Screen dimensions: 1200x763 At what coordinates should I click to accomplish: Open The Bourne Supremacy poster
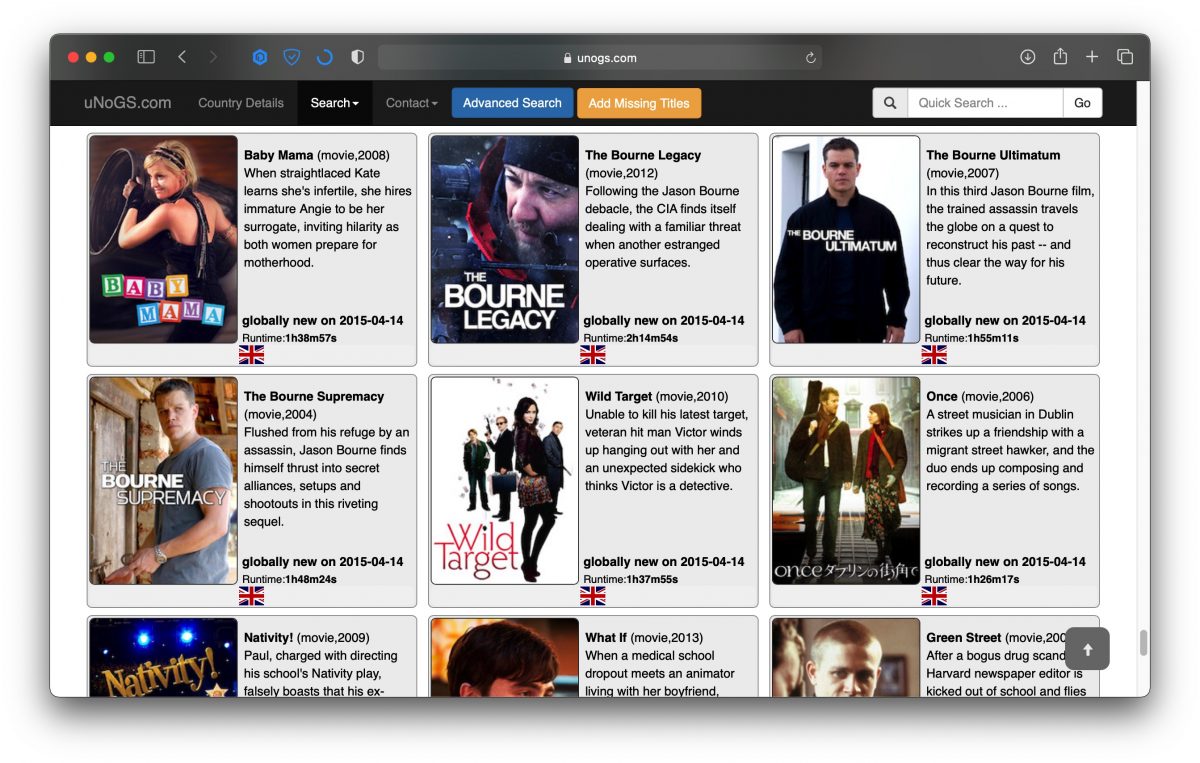click(x=164, y=481)
